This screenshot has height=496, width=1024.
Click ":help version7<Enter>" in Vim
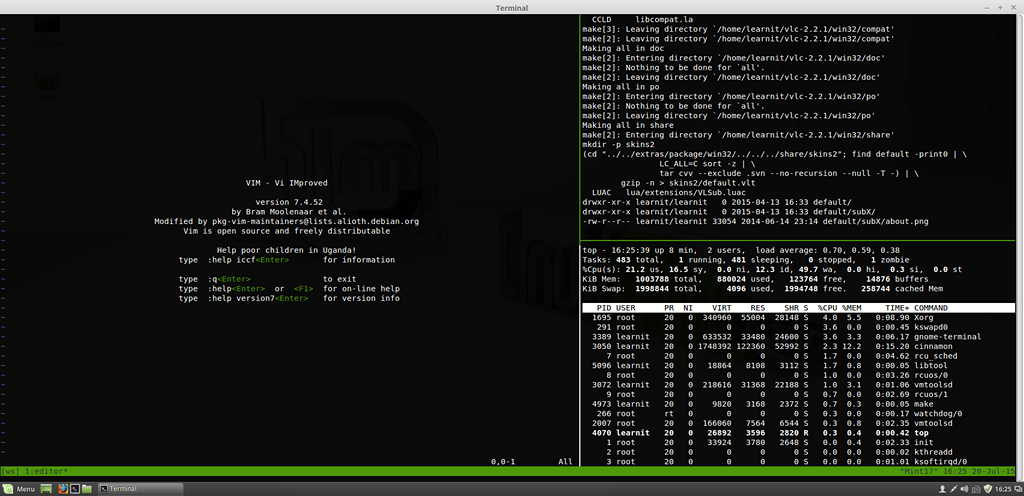258,298
